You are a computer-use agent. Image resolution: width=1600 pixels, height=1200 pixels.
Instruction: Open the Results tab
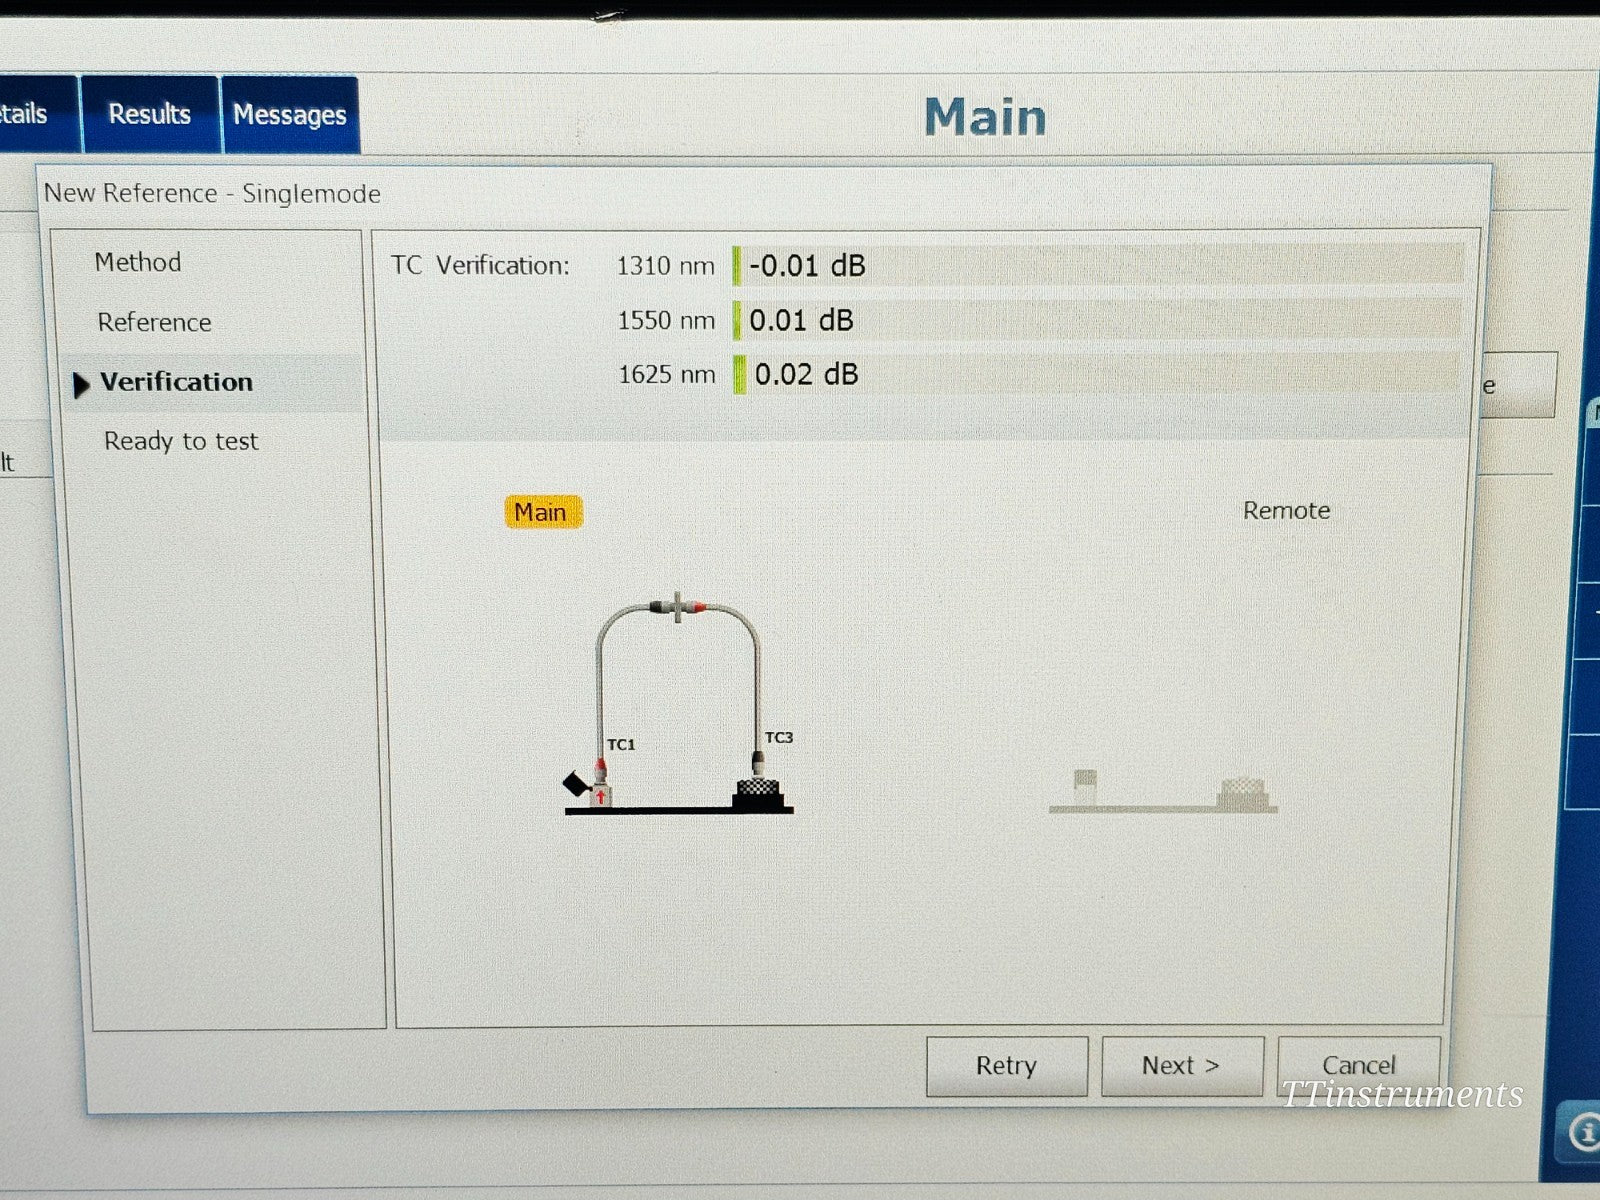[x=150, y=114]
